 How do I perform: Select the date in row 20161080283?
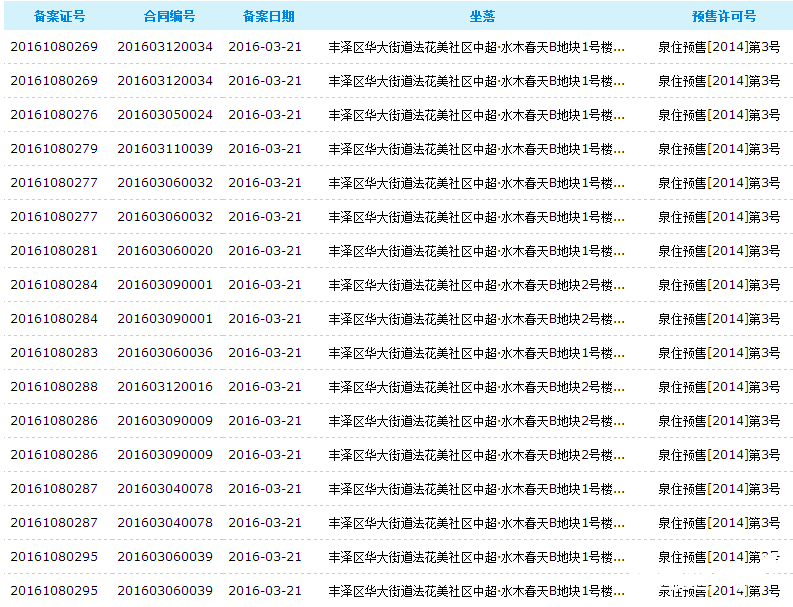(265, 353)
